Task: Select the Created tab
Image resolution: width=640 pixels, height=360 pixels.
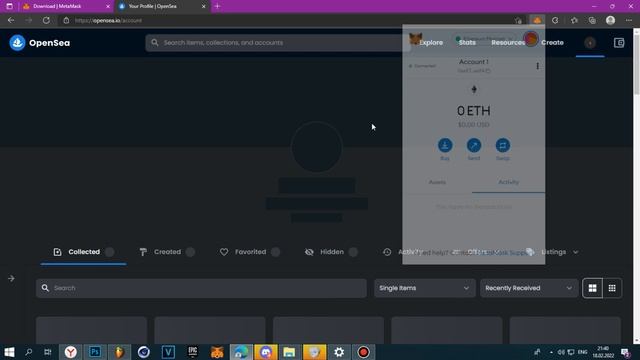Action: click(167, 252)
